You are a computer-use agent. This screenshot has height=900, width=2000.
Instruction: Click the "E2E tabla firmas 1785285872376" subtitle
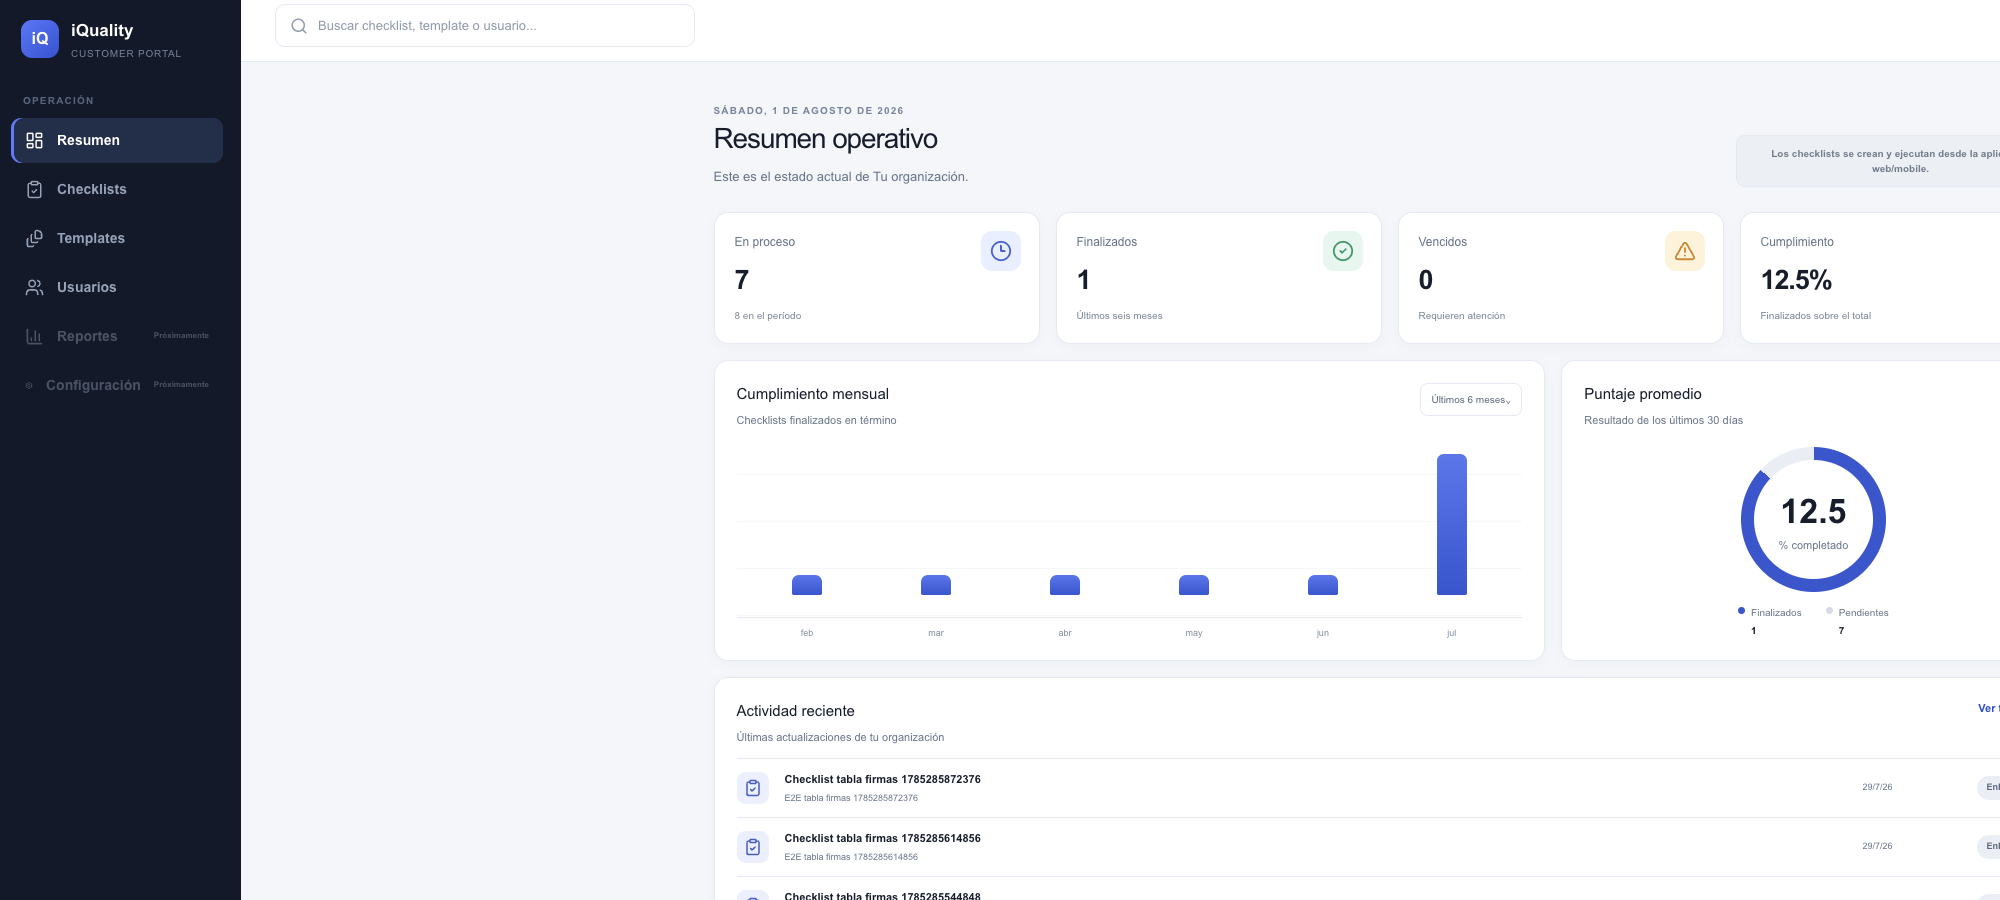(x=851, y=798)
